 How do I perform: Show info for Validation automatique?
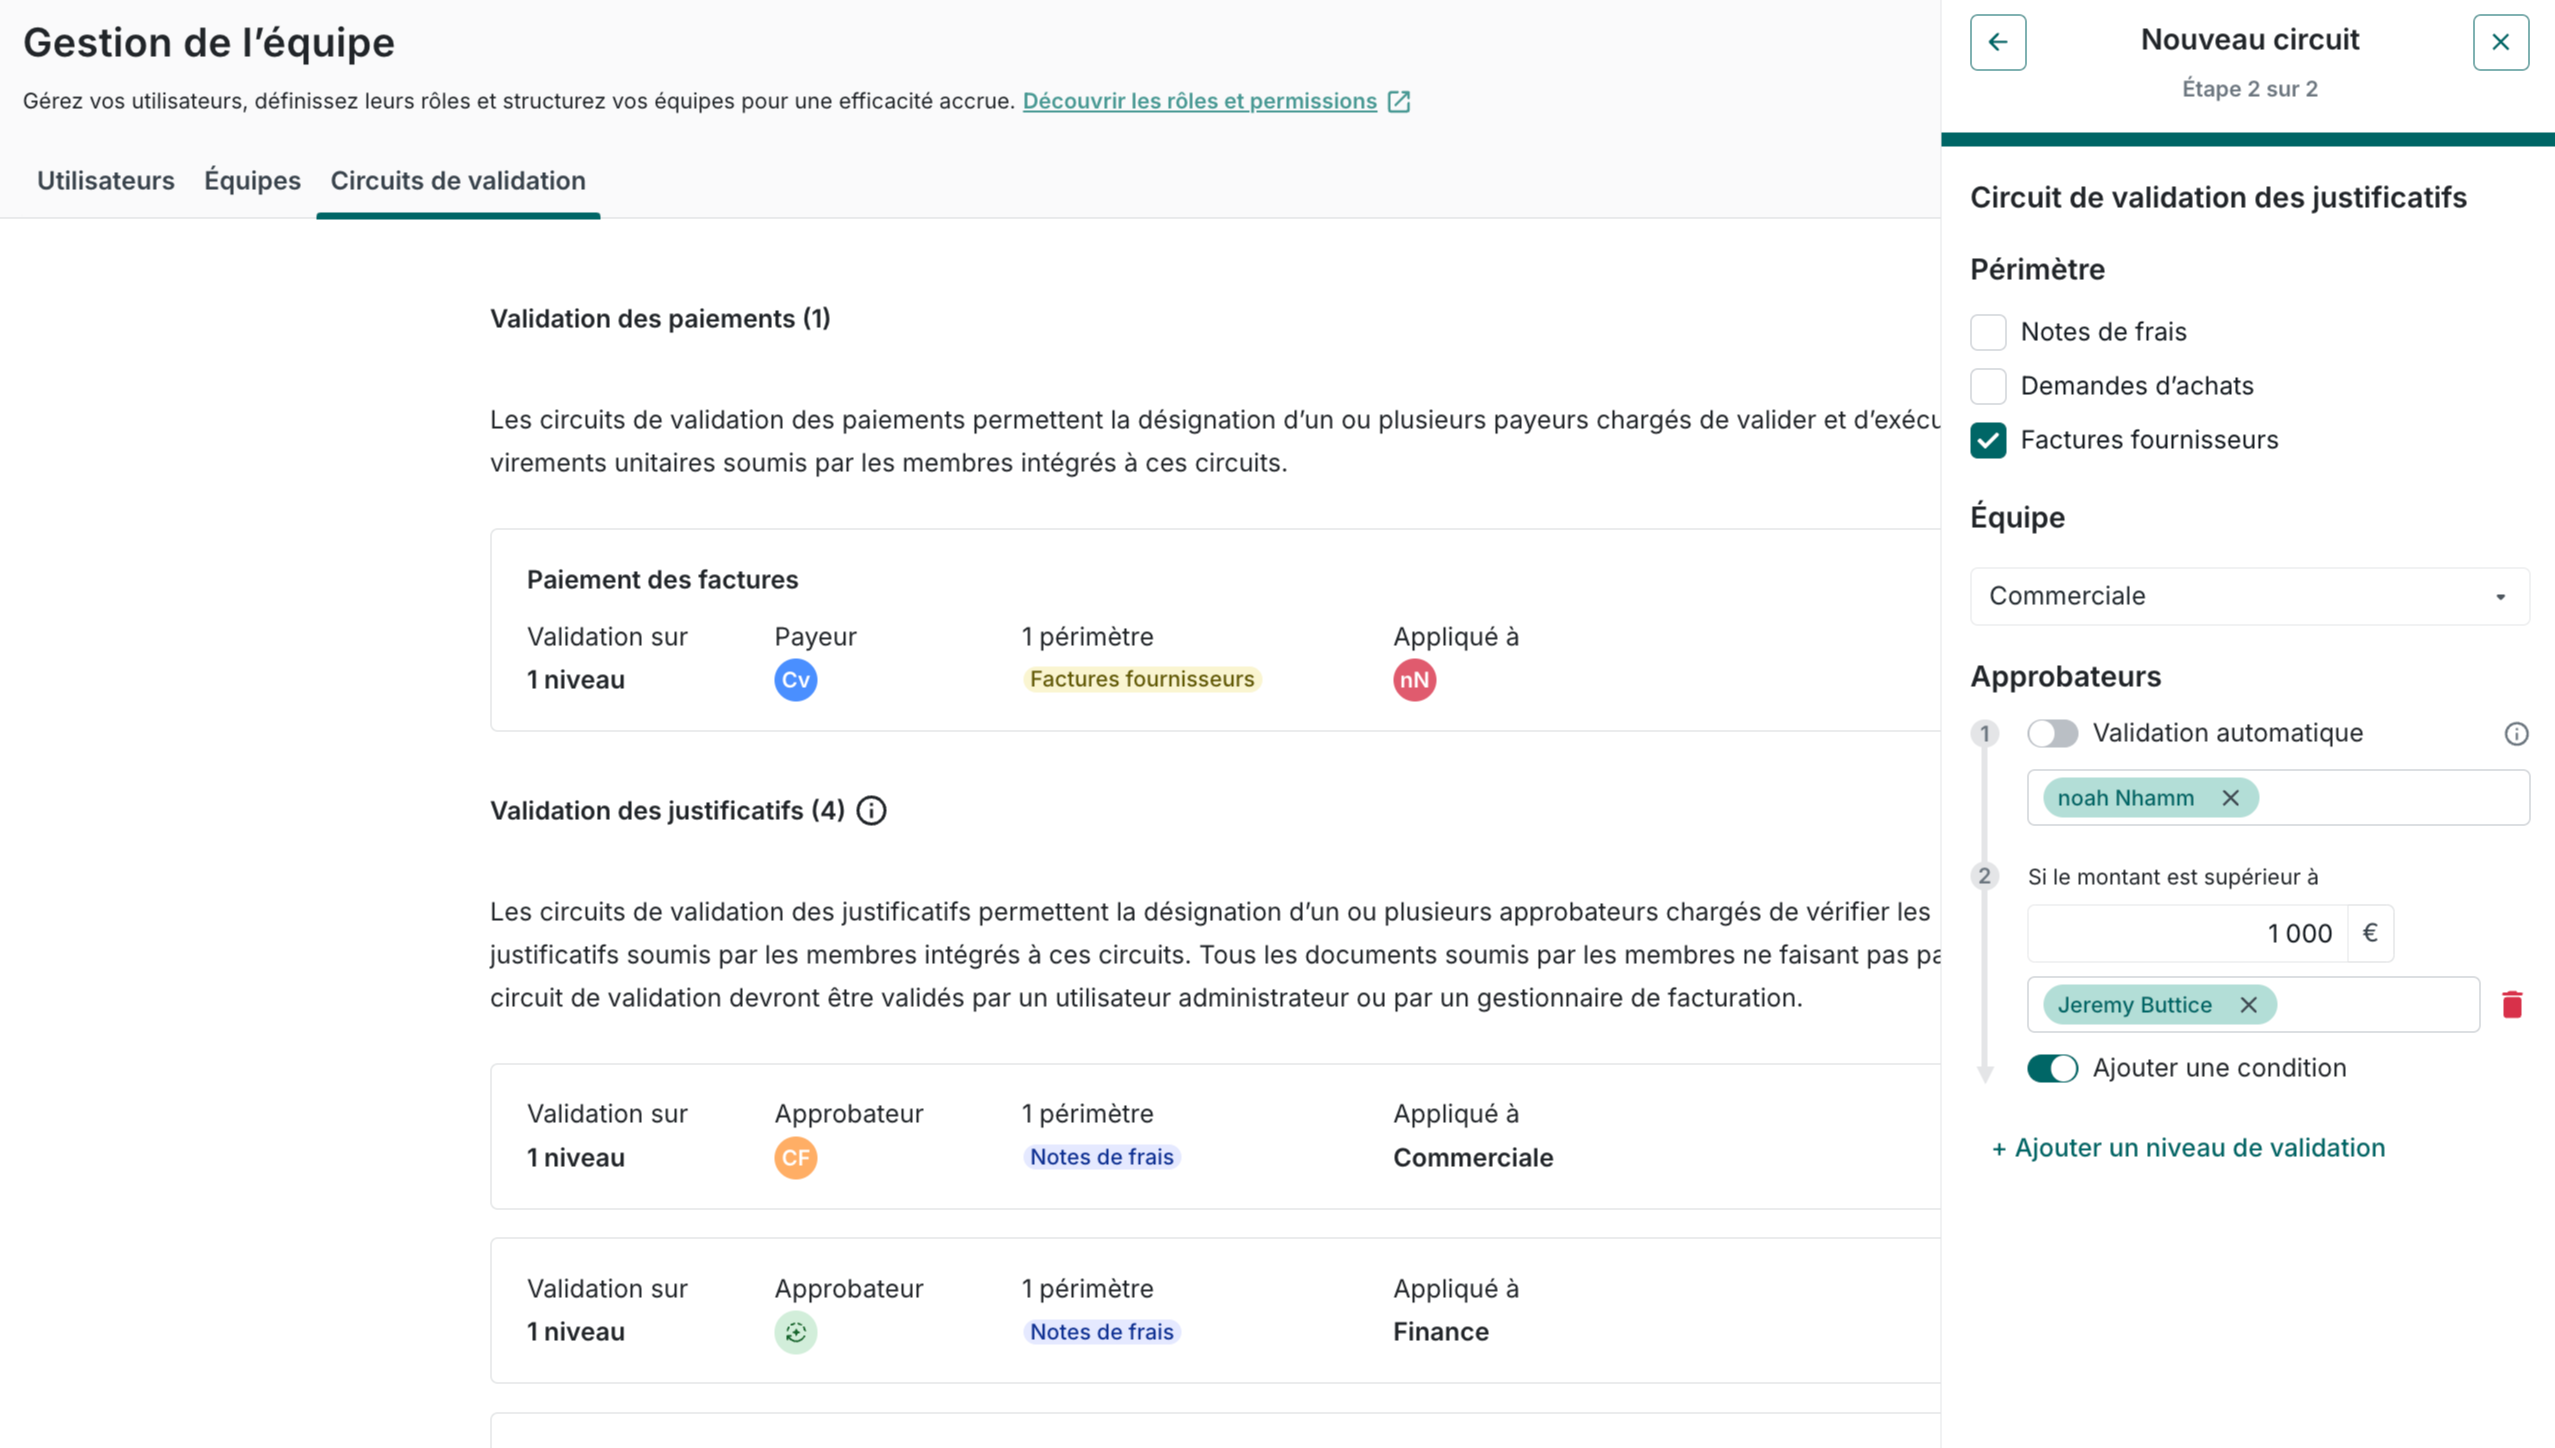click(x=2516, y=734)
